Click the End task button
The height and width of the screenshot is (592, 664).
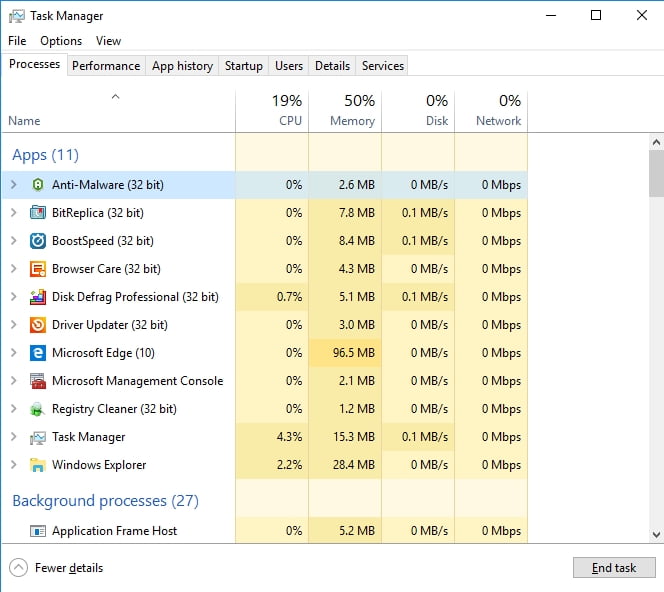tap(614, 567)
